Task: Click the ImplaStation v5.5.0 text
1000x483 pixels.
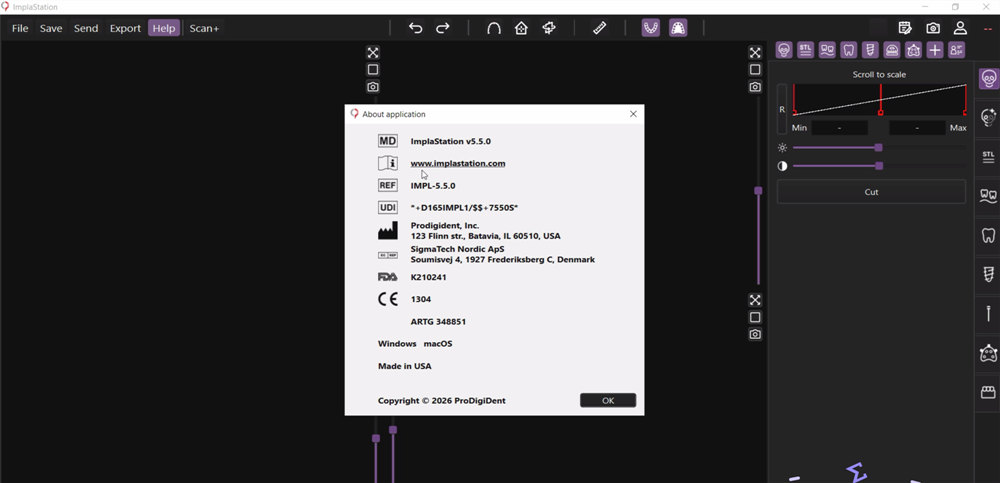Action: [451, 141]
